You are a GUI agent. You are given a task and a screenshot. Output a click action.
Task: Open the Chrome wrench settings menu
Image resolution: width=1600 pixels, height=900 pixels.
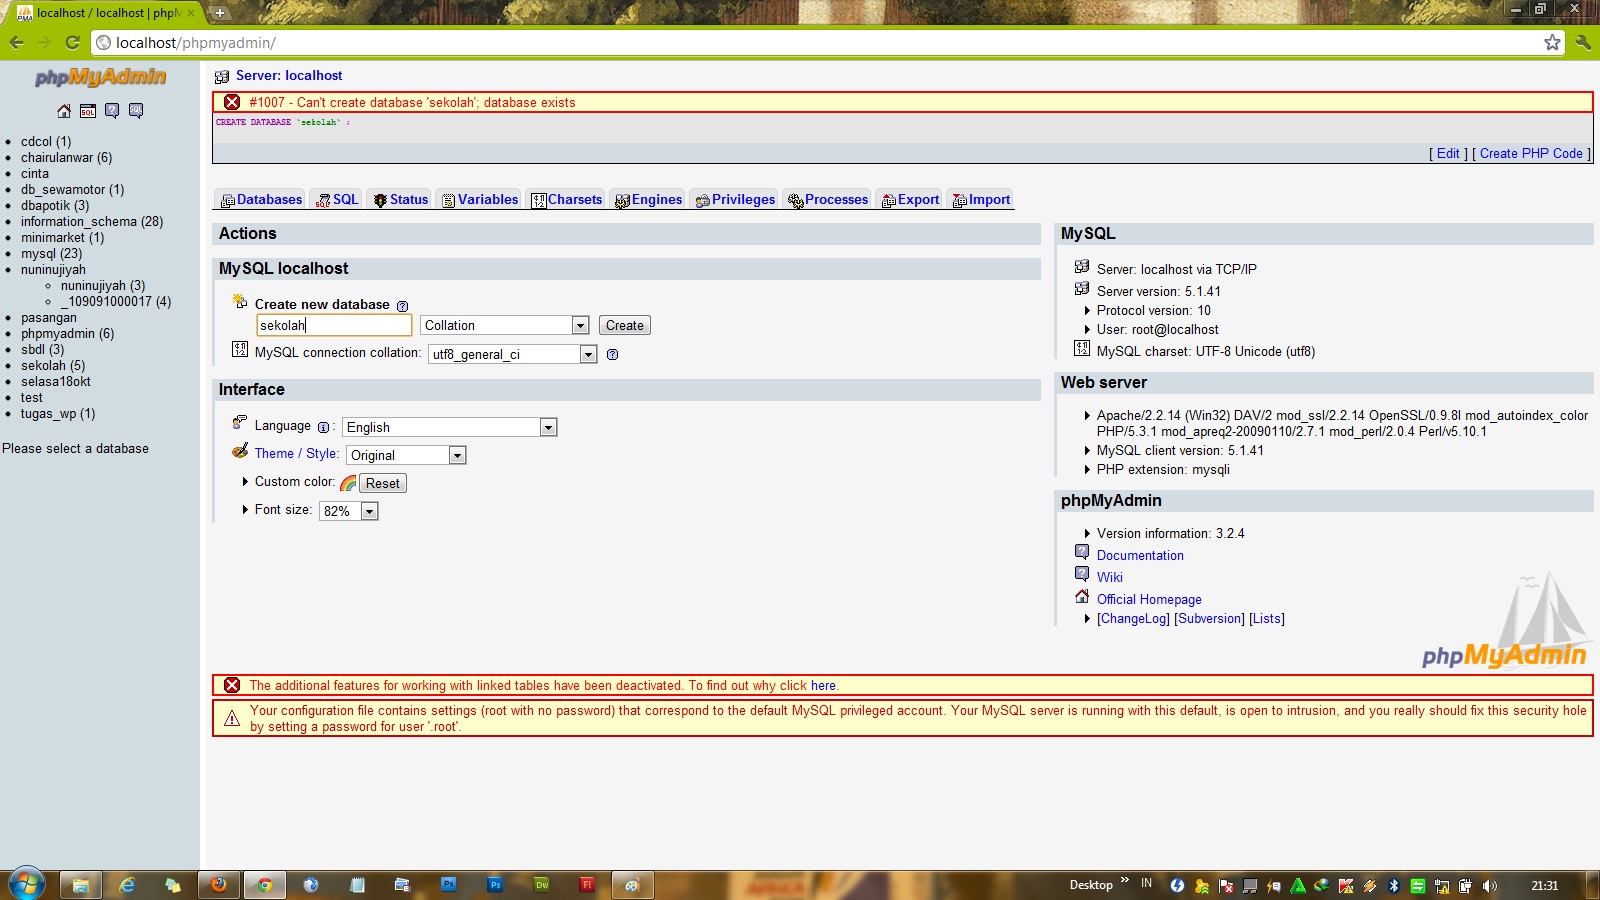pos(1582,42)
